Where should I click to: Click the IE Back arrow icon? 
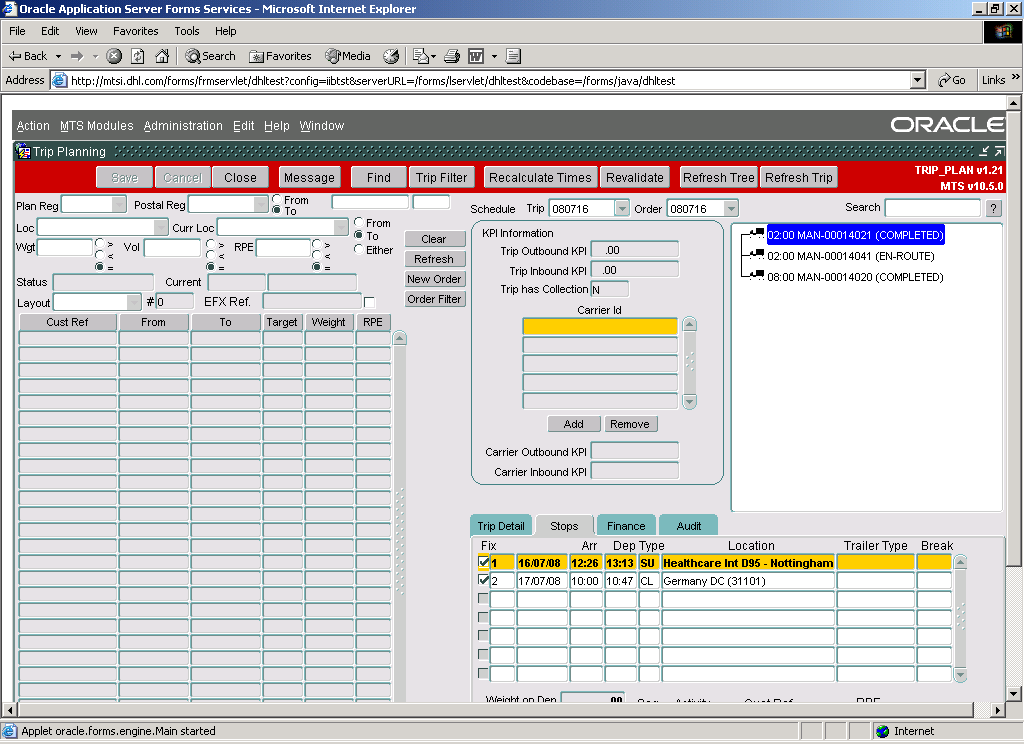point(15,56)
